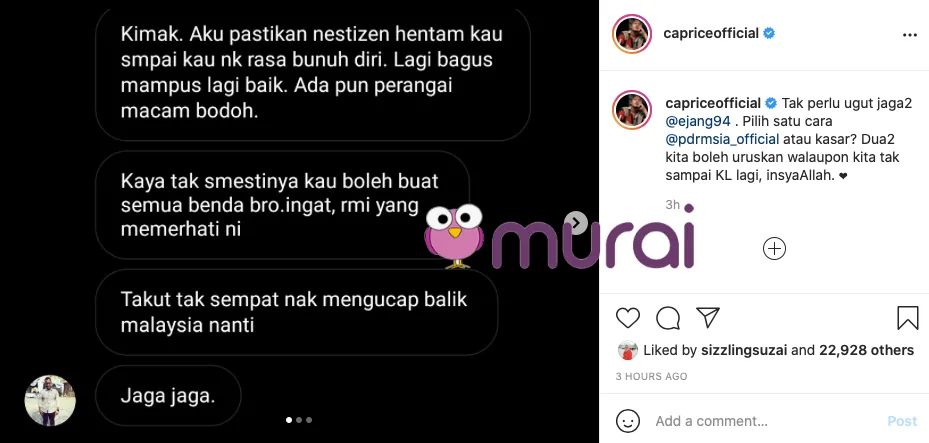929x443 pixels.
Task: Open emoji picker smiley icon
Action: click(x=628, y=421)
